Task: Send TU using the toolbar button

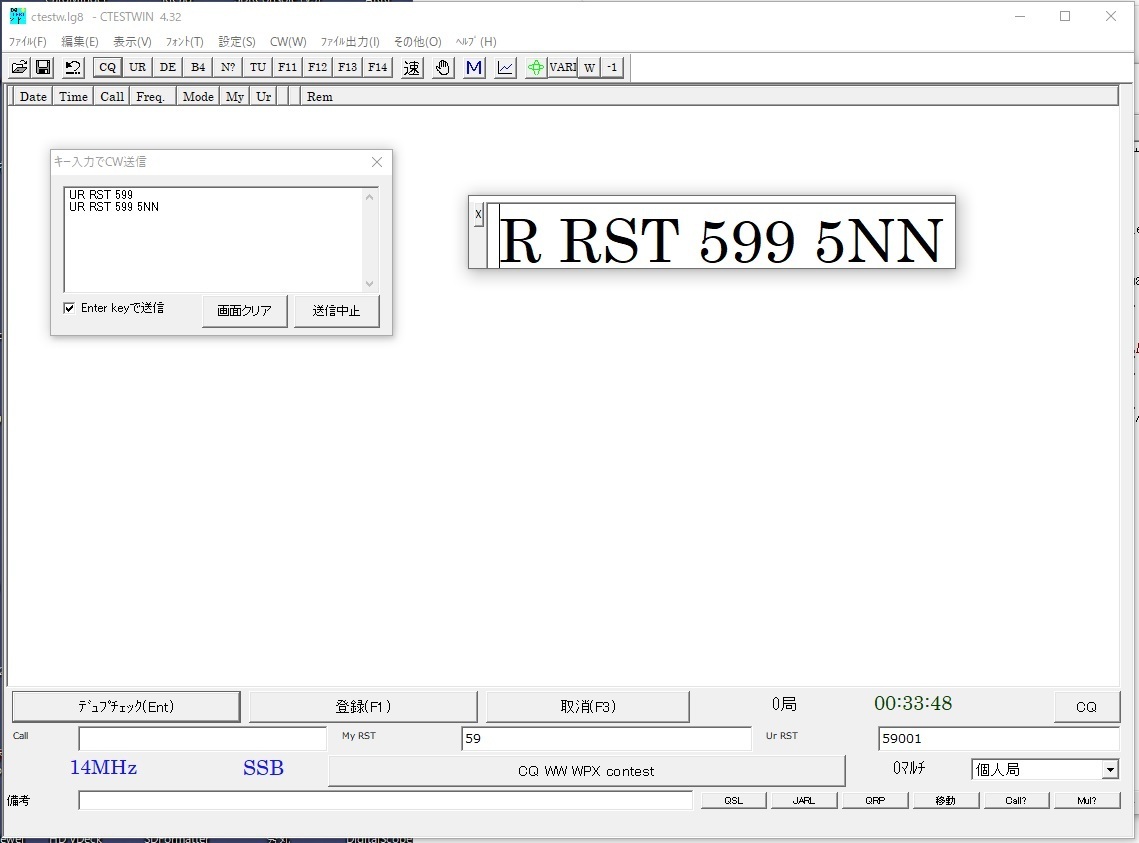Action: 258,67
